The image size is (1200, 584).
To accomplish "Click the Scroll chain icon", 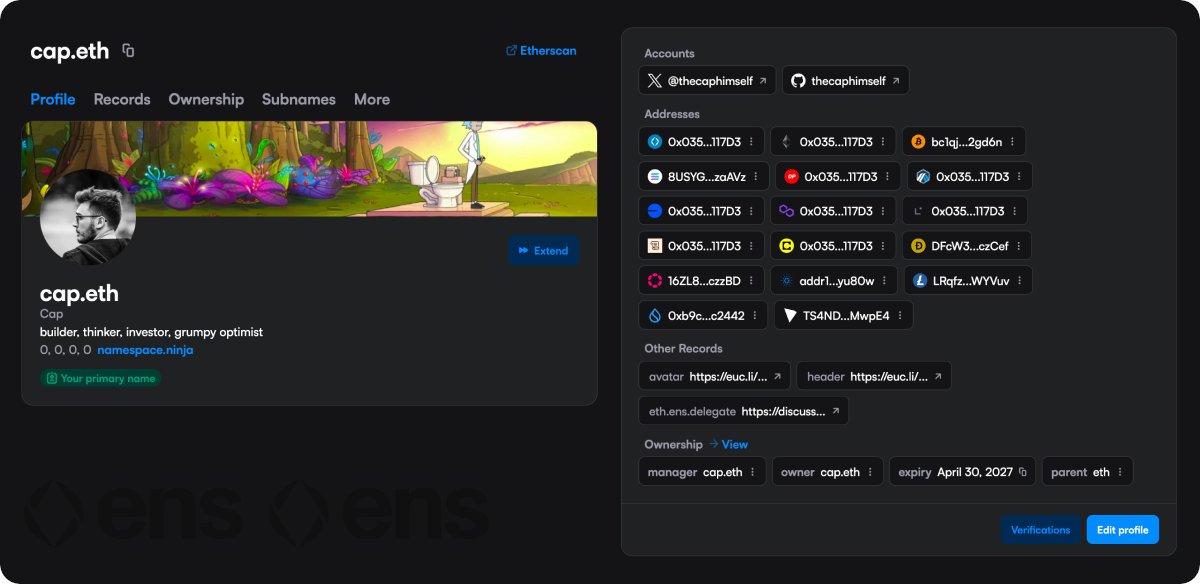I will pos(655,246).
